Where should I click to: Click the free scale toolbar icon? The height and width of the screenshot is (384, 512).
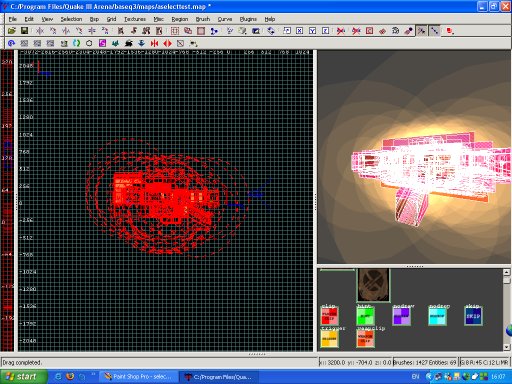(287, 31)
